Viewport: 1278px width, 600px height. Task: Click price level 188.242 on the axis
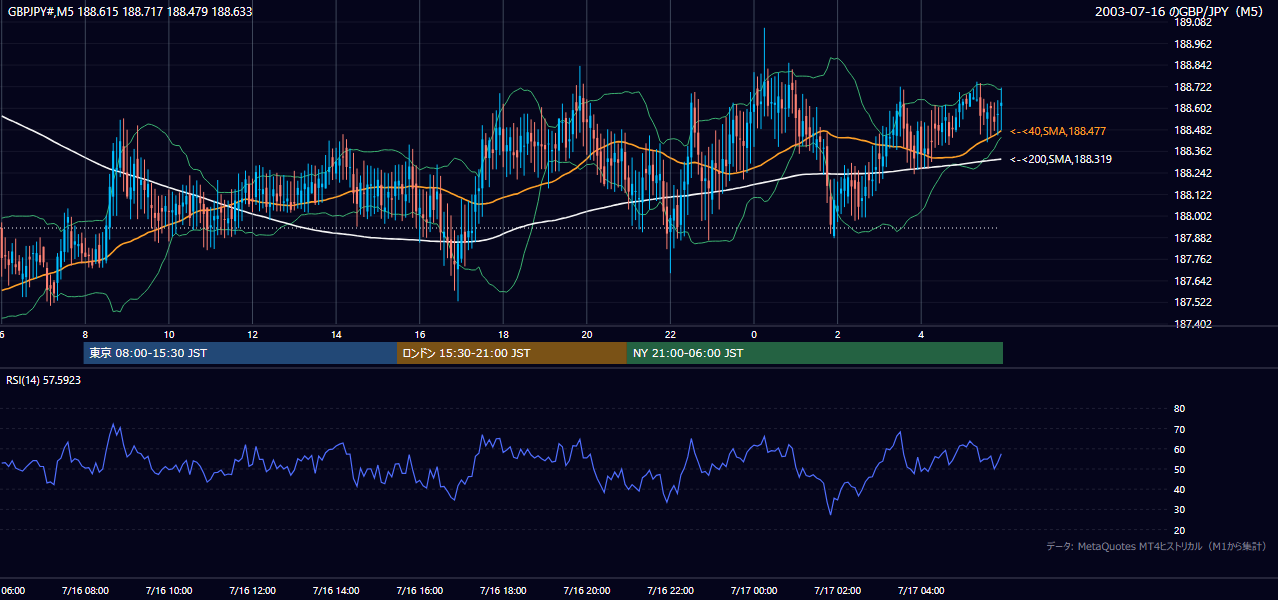[x=1193, y=173]
